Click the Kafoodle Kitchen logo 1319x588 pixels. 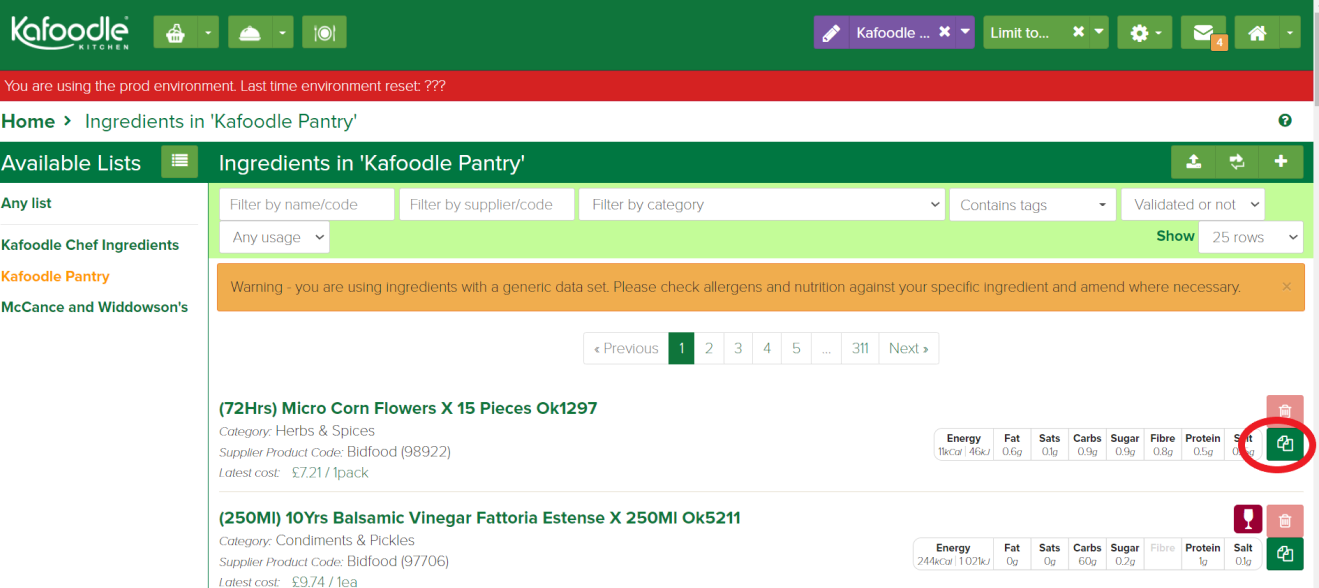[x=69, y=32]
